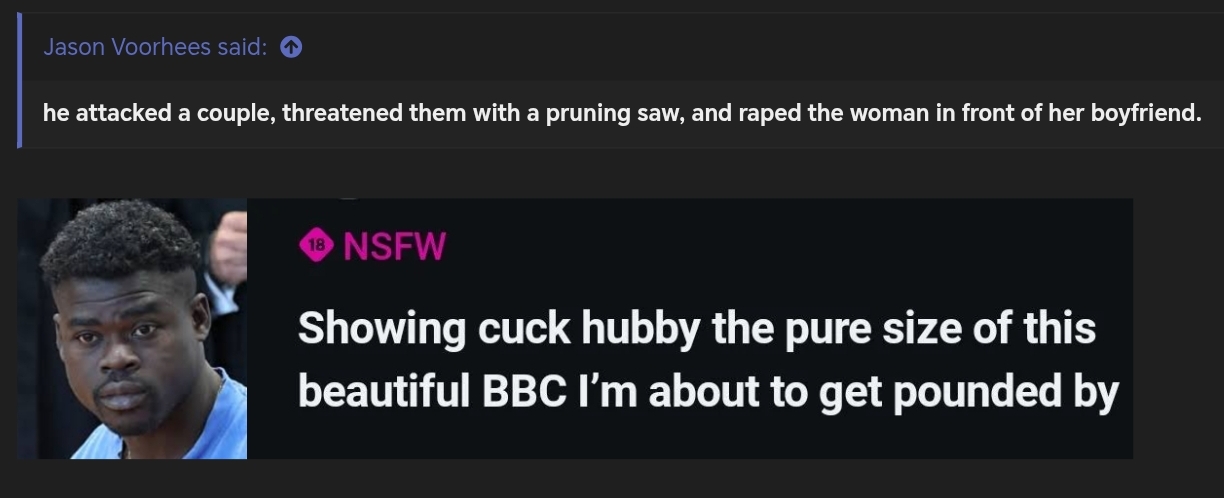Click the word 'said:' in quote header
This screenshot has width=1224, height=498.
click(x=241, y=47)
